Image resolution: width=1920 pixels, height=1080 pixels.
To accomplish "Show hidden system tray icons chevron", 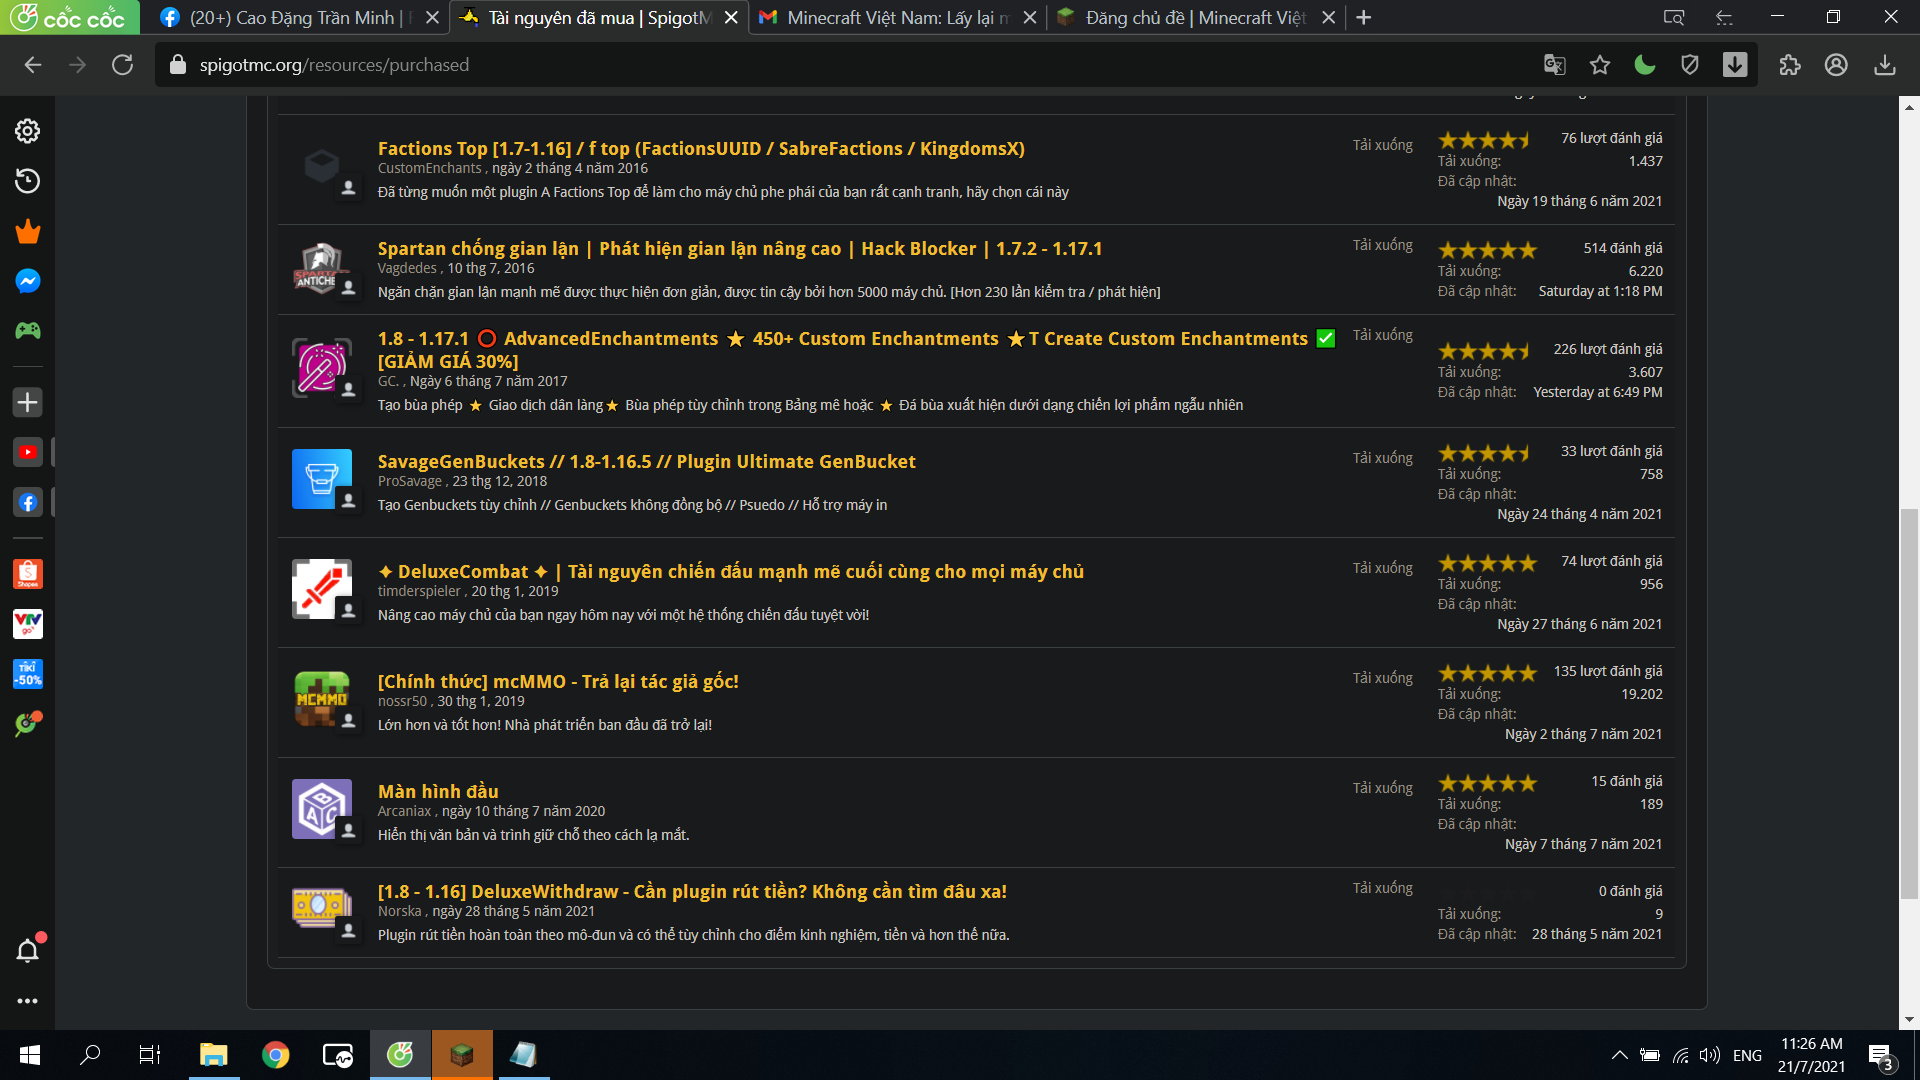I will tap(1619, 1055).
